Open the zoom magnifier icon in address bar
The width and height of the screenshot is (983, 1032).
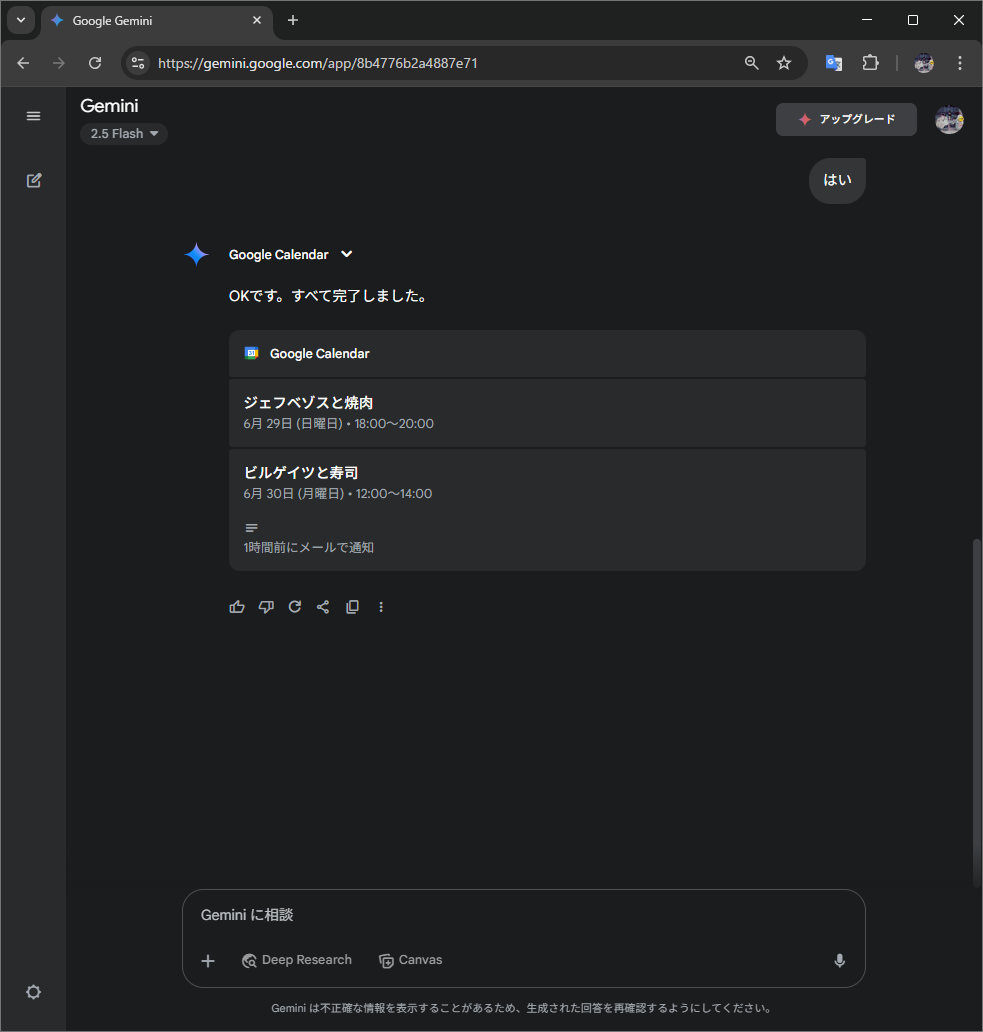coord(751,63)
